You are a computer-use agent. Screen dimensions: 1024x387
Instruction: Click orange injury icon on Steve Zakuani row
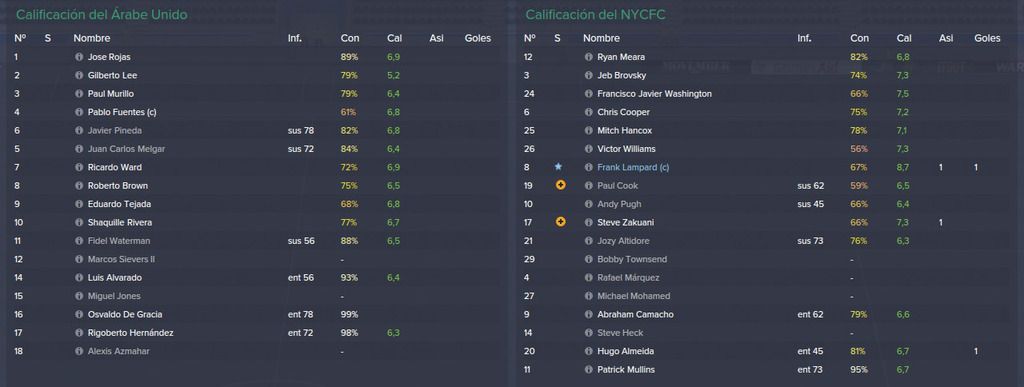point(560,222)
